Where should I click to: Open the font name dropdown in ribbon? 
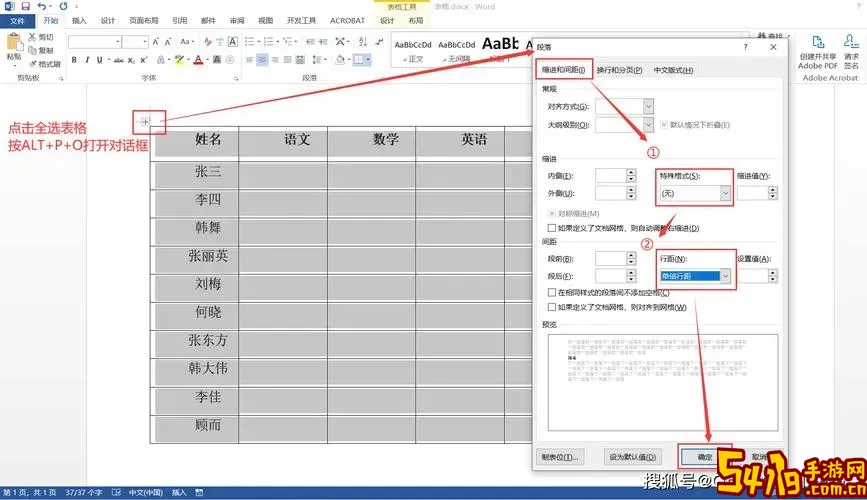coord(118,41)
